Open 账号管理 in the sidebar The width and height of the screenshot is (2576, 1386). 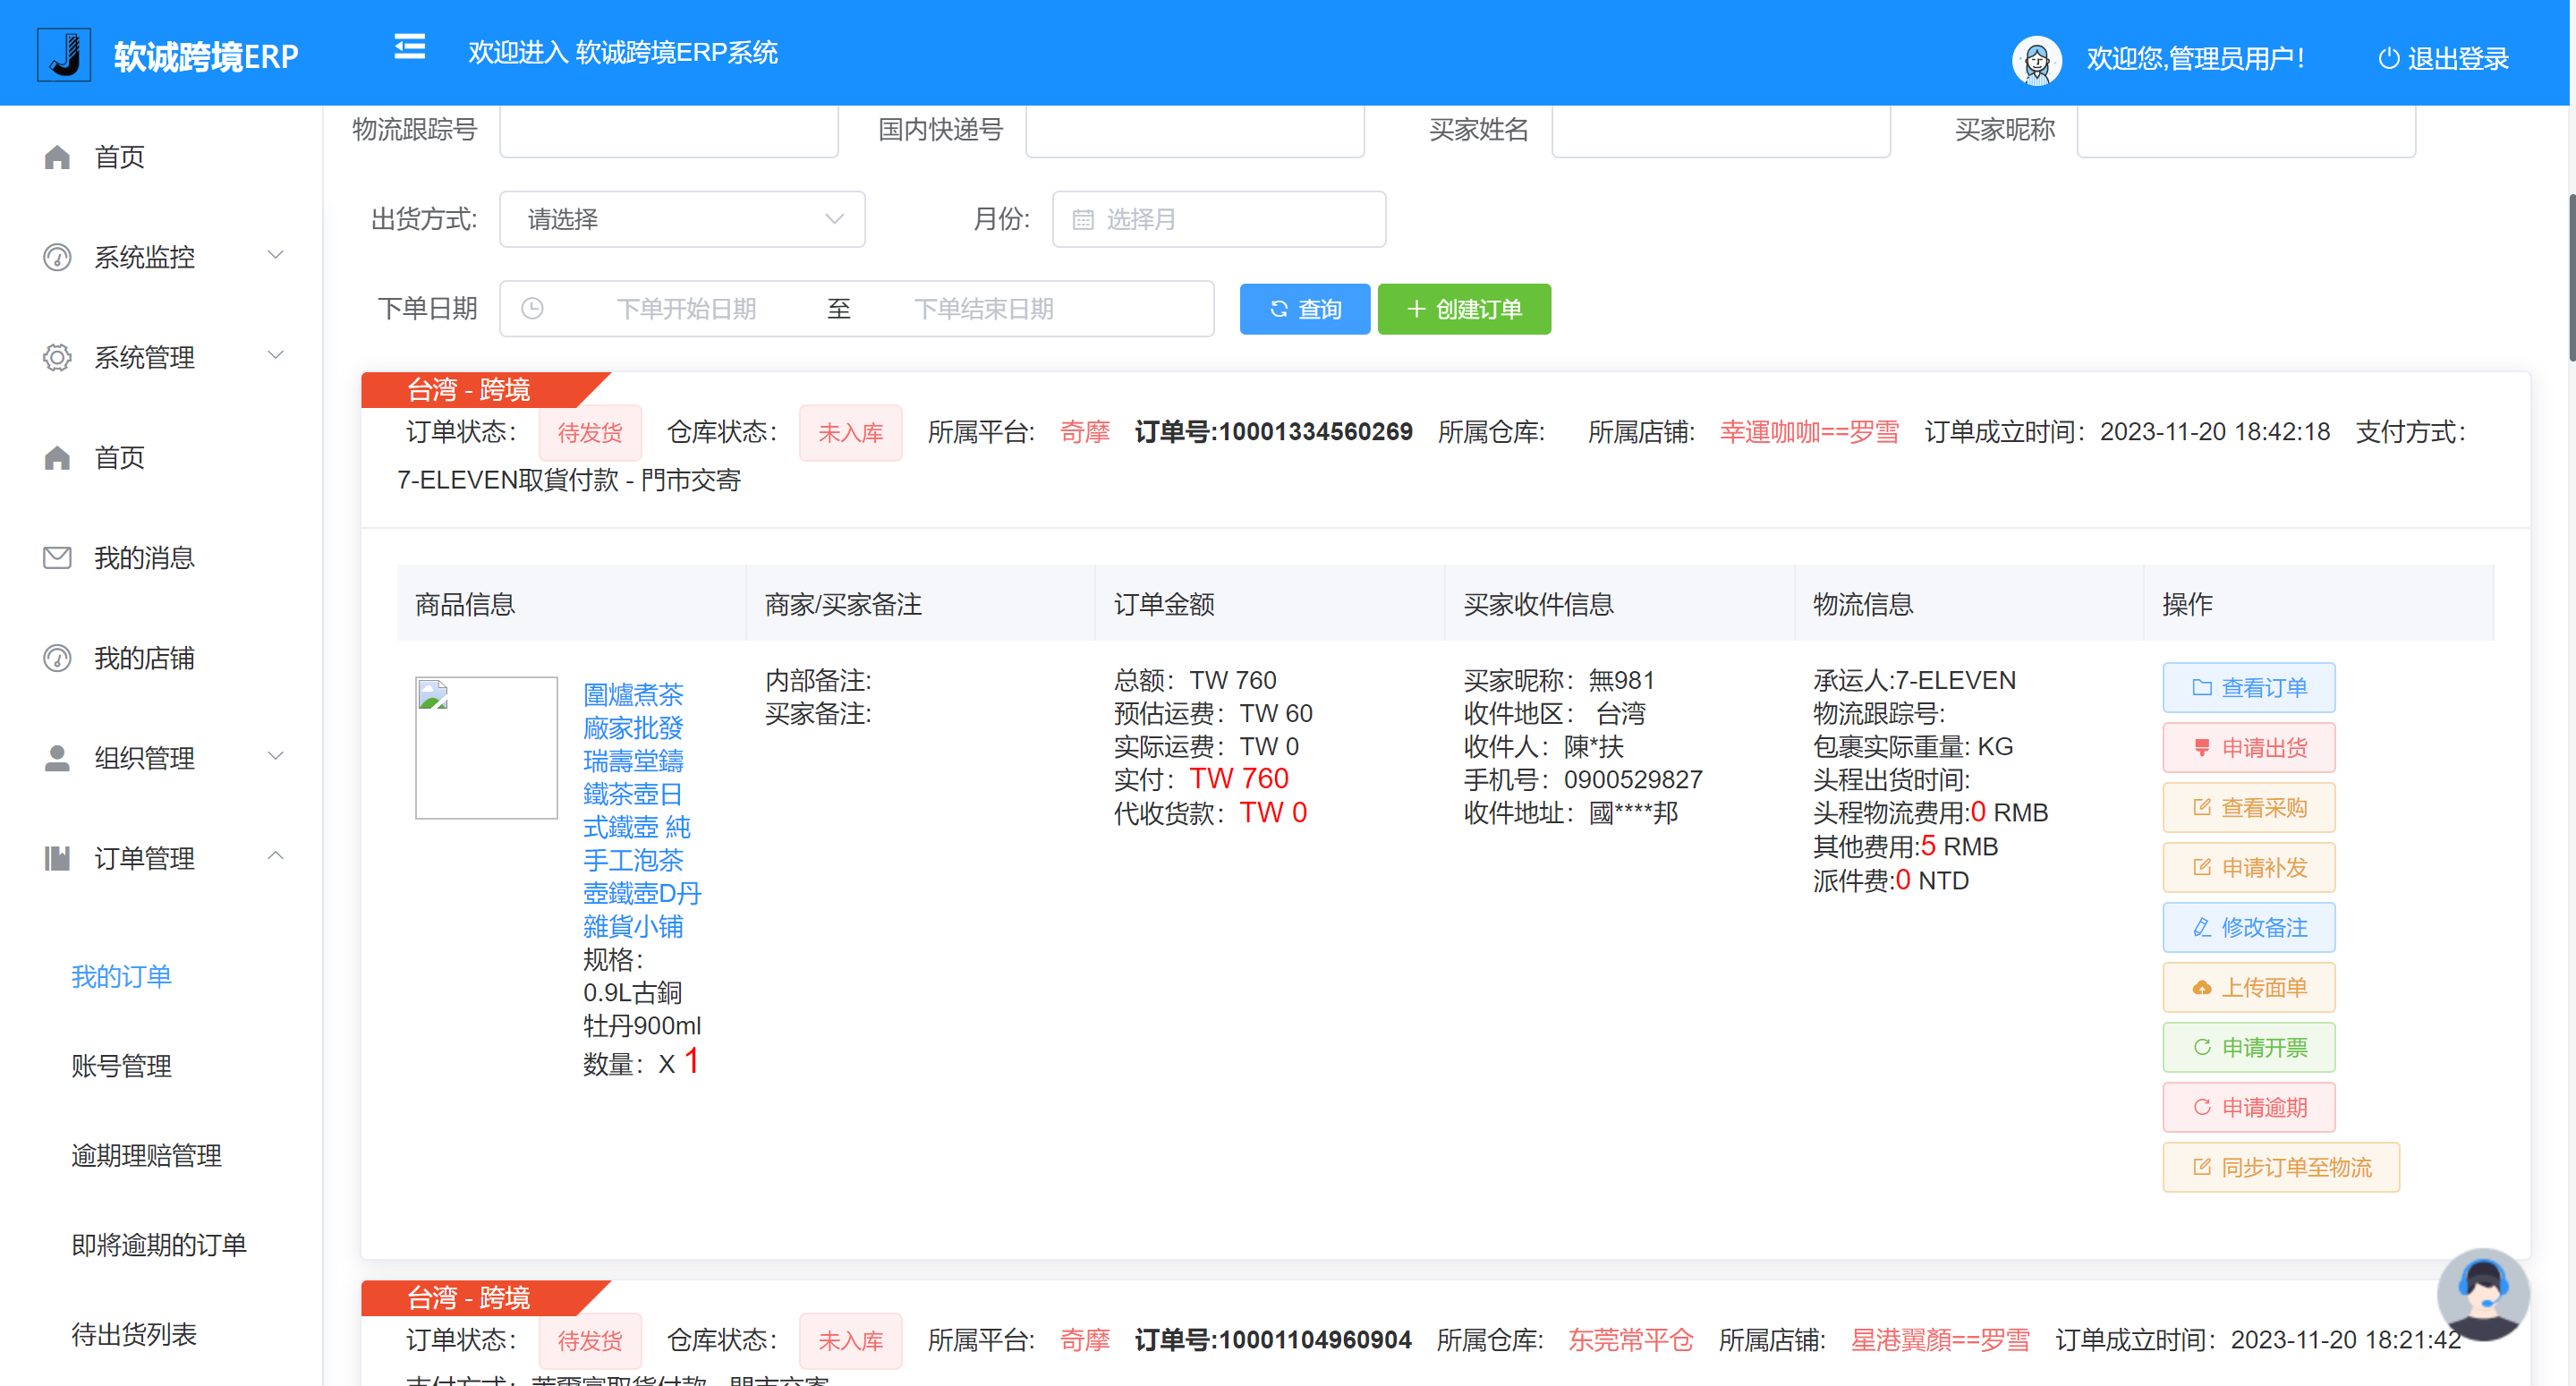point(121,1066)
